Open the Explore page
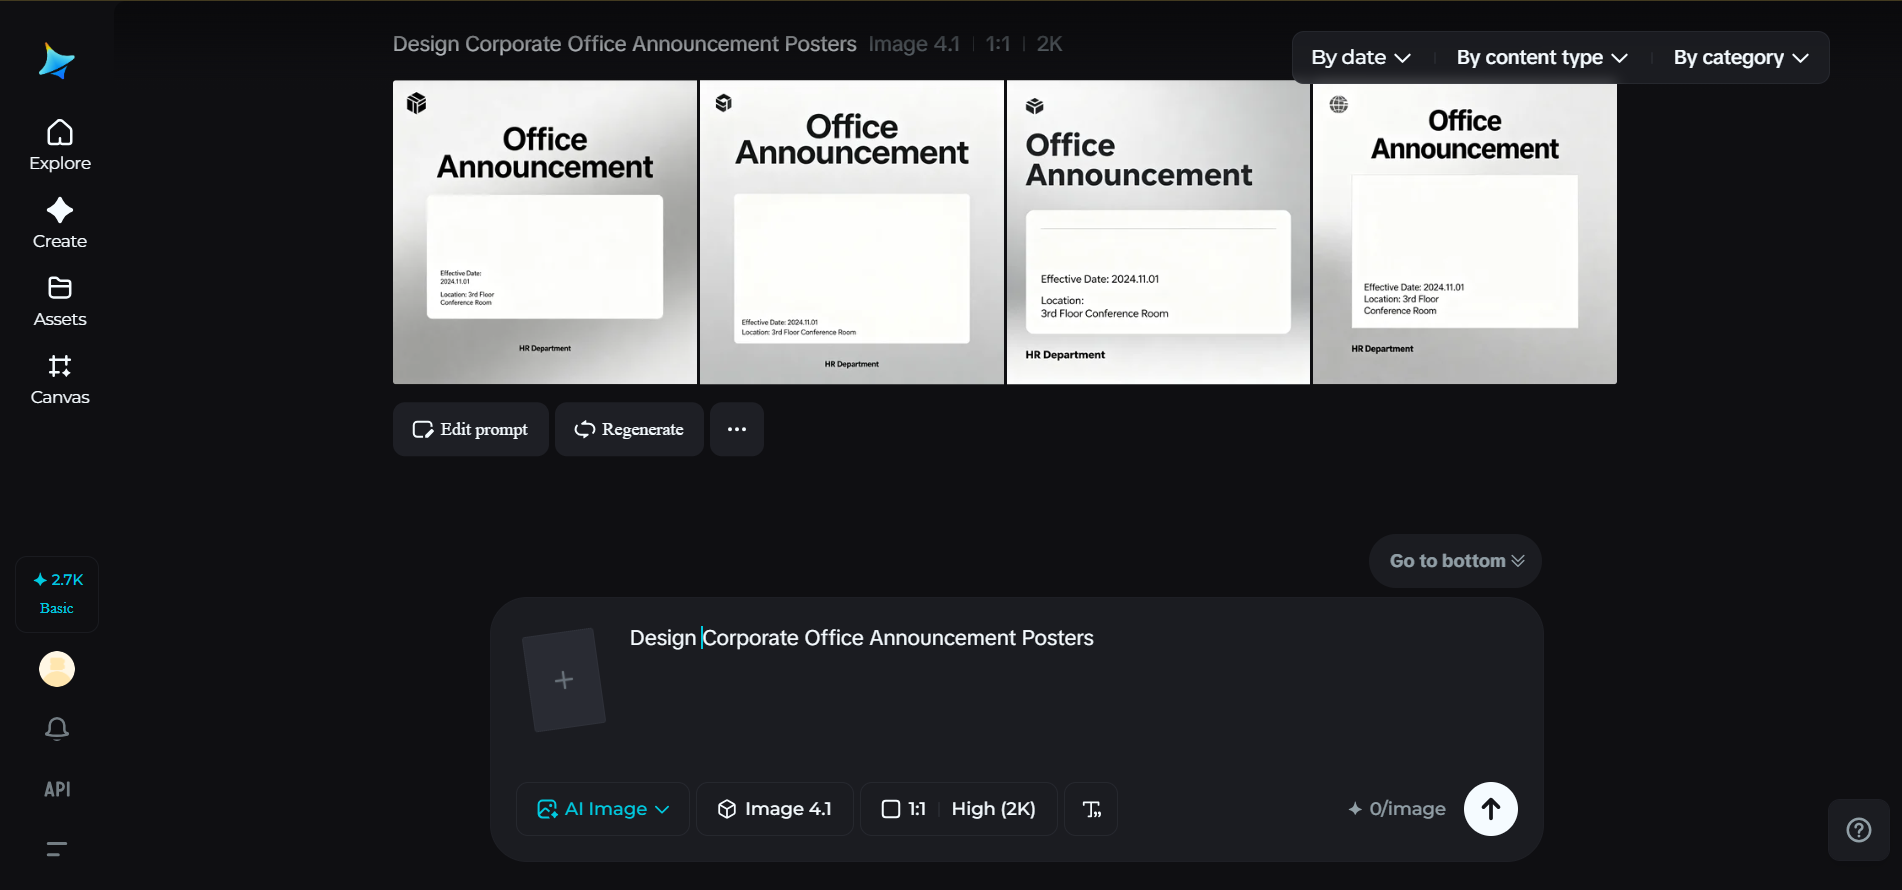The width and height of the screenshot is (1902, 890). click(x=60, y=146)
